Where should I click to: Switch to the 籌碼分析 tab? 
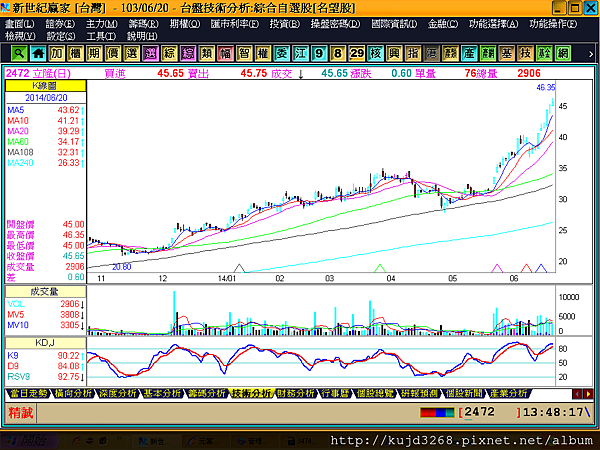click(207, 393)
